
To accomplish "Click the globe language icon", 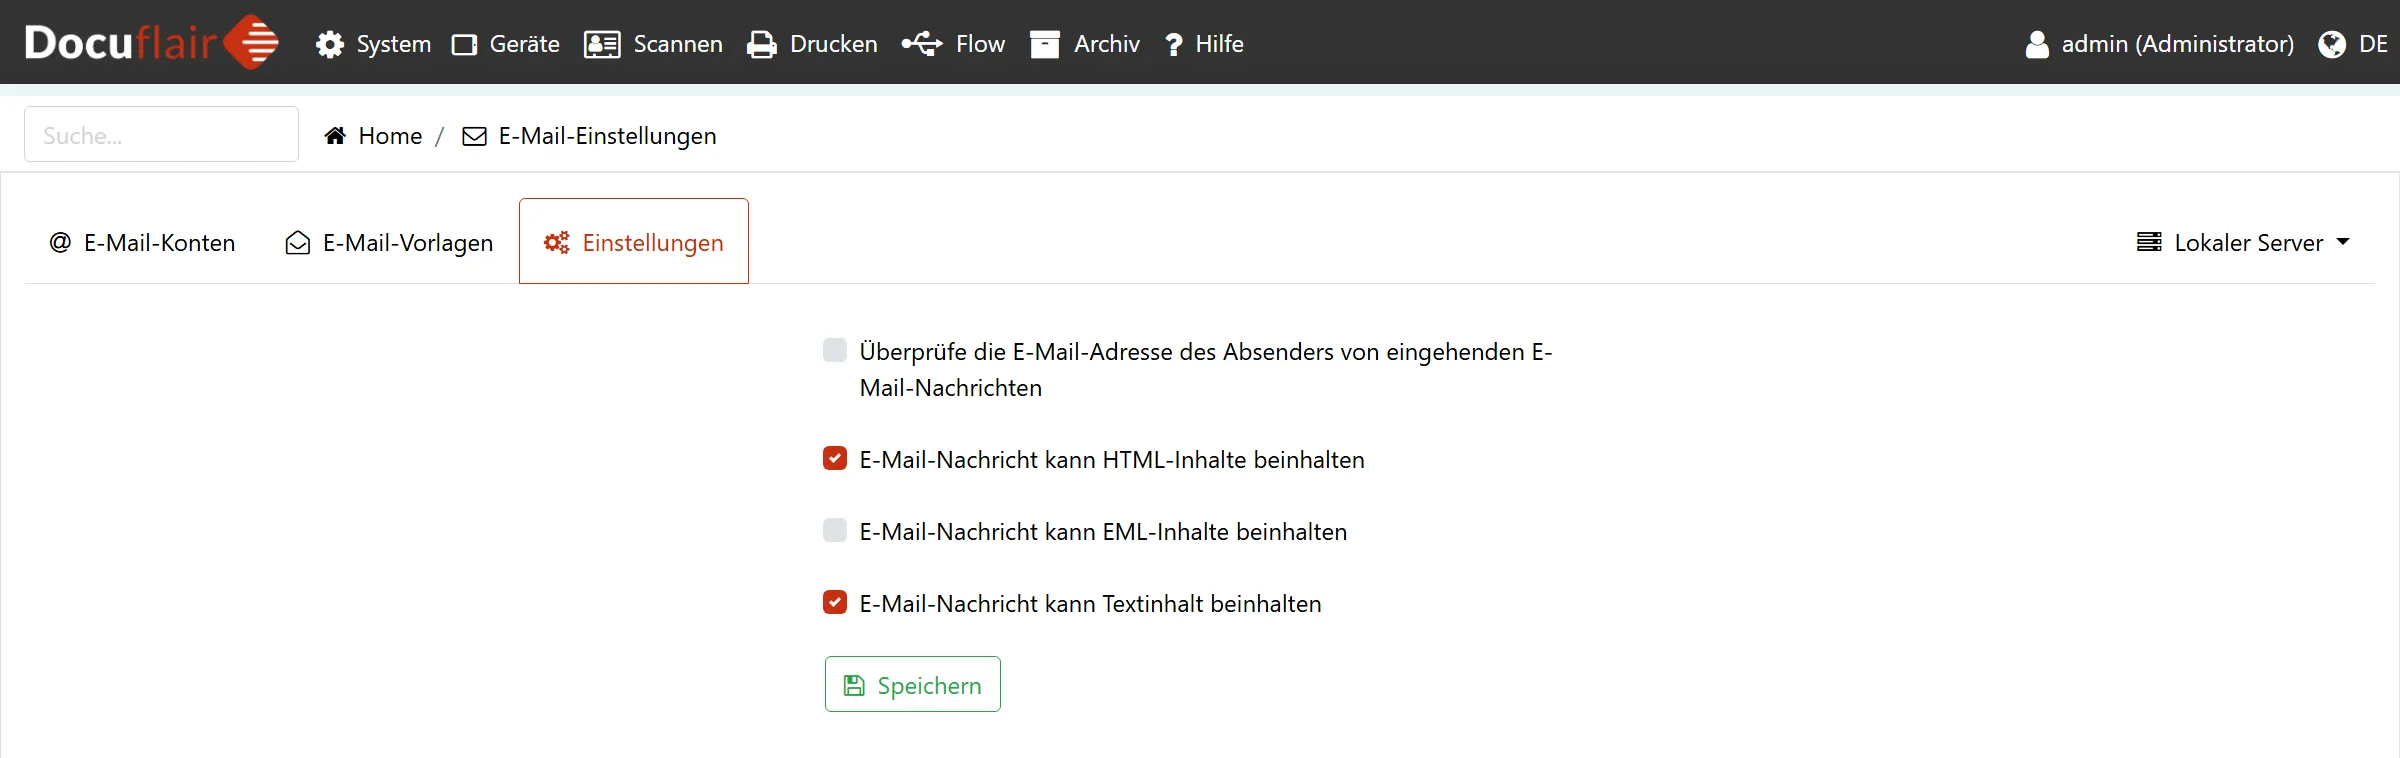I will tap(2331, 44).
